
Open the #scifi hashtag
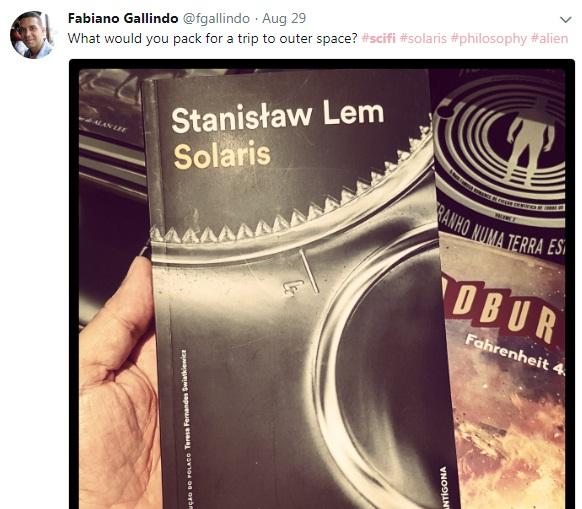(x=379, y=38)
